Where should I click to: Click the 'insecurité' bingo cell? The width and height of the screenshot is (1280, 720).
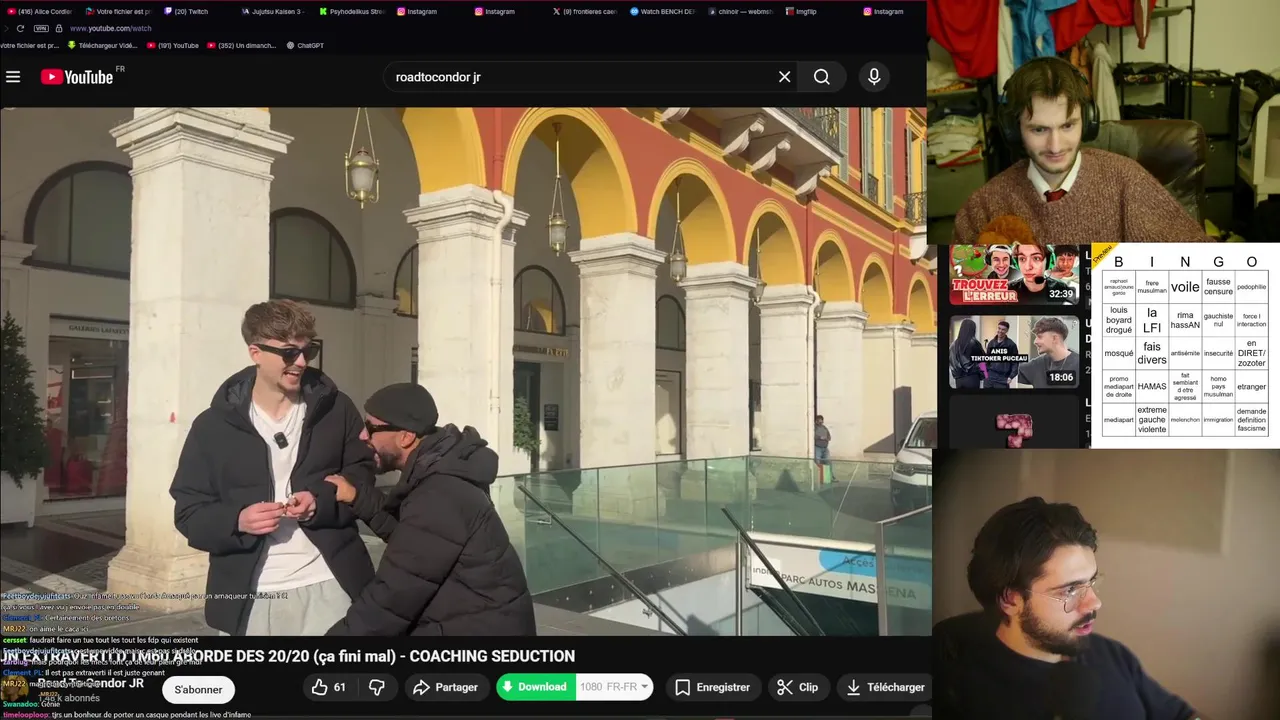pos(1218,353)
